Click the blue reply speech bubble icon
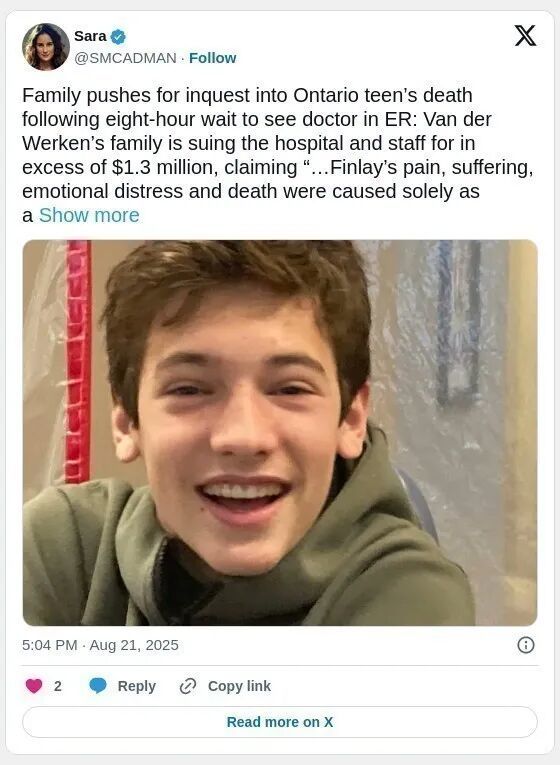The image size is (560, 765). pyautogui.click(x=98, y=686)
